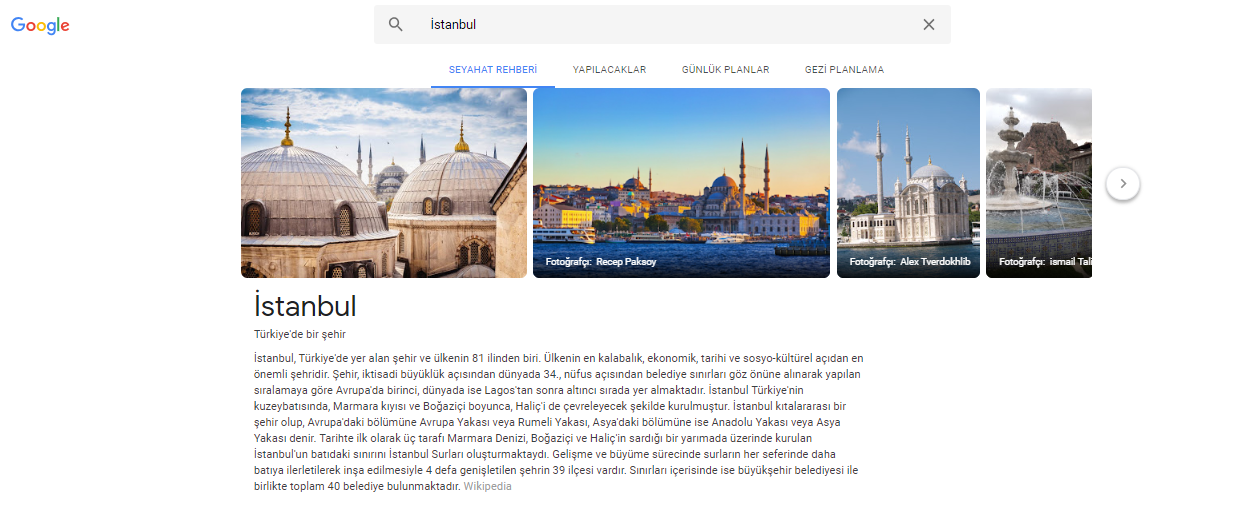This screenshot has height=518, width=1260.
Task: Open the Wikipedia source link
Action: (487, 486)
